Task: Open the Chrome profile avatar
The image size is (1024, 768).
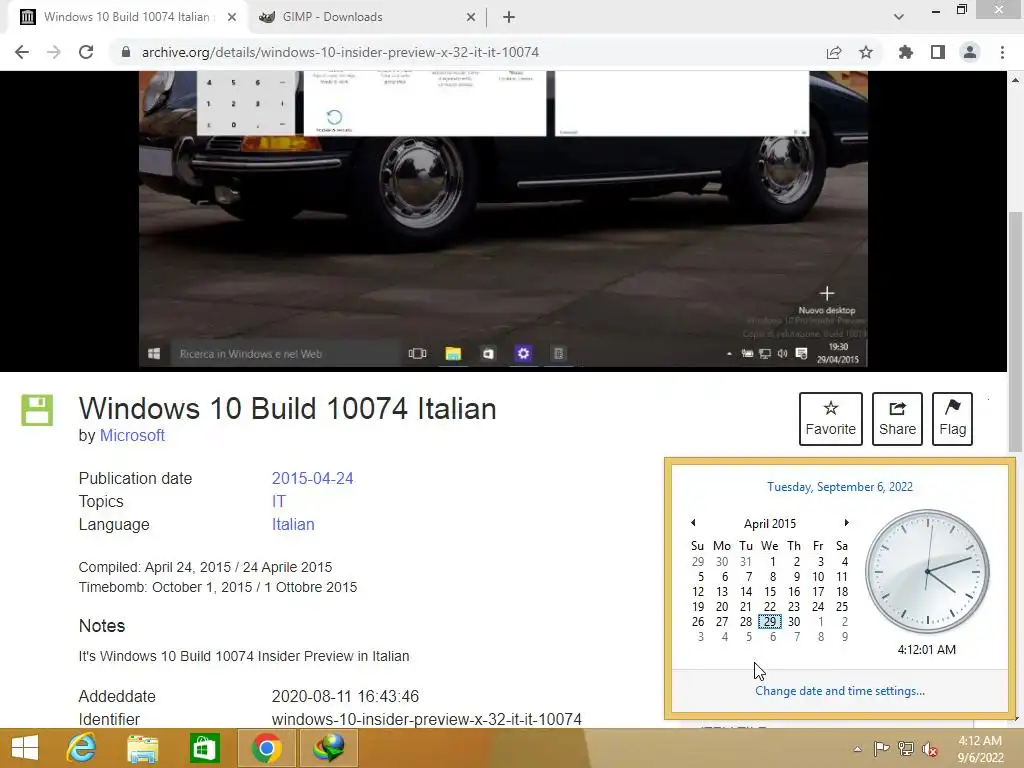Action: pos(970,52)
